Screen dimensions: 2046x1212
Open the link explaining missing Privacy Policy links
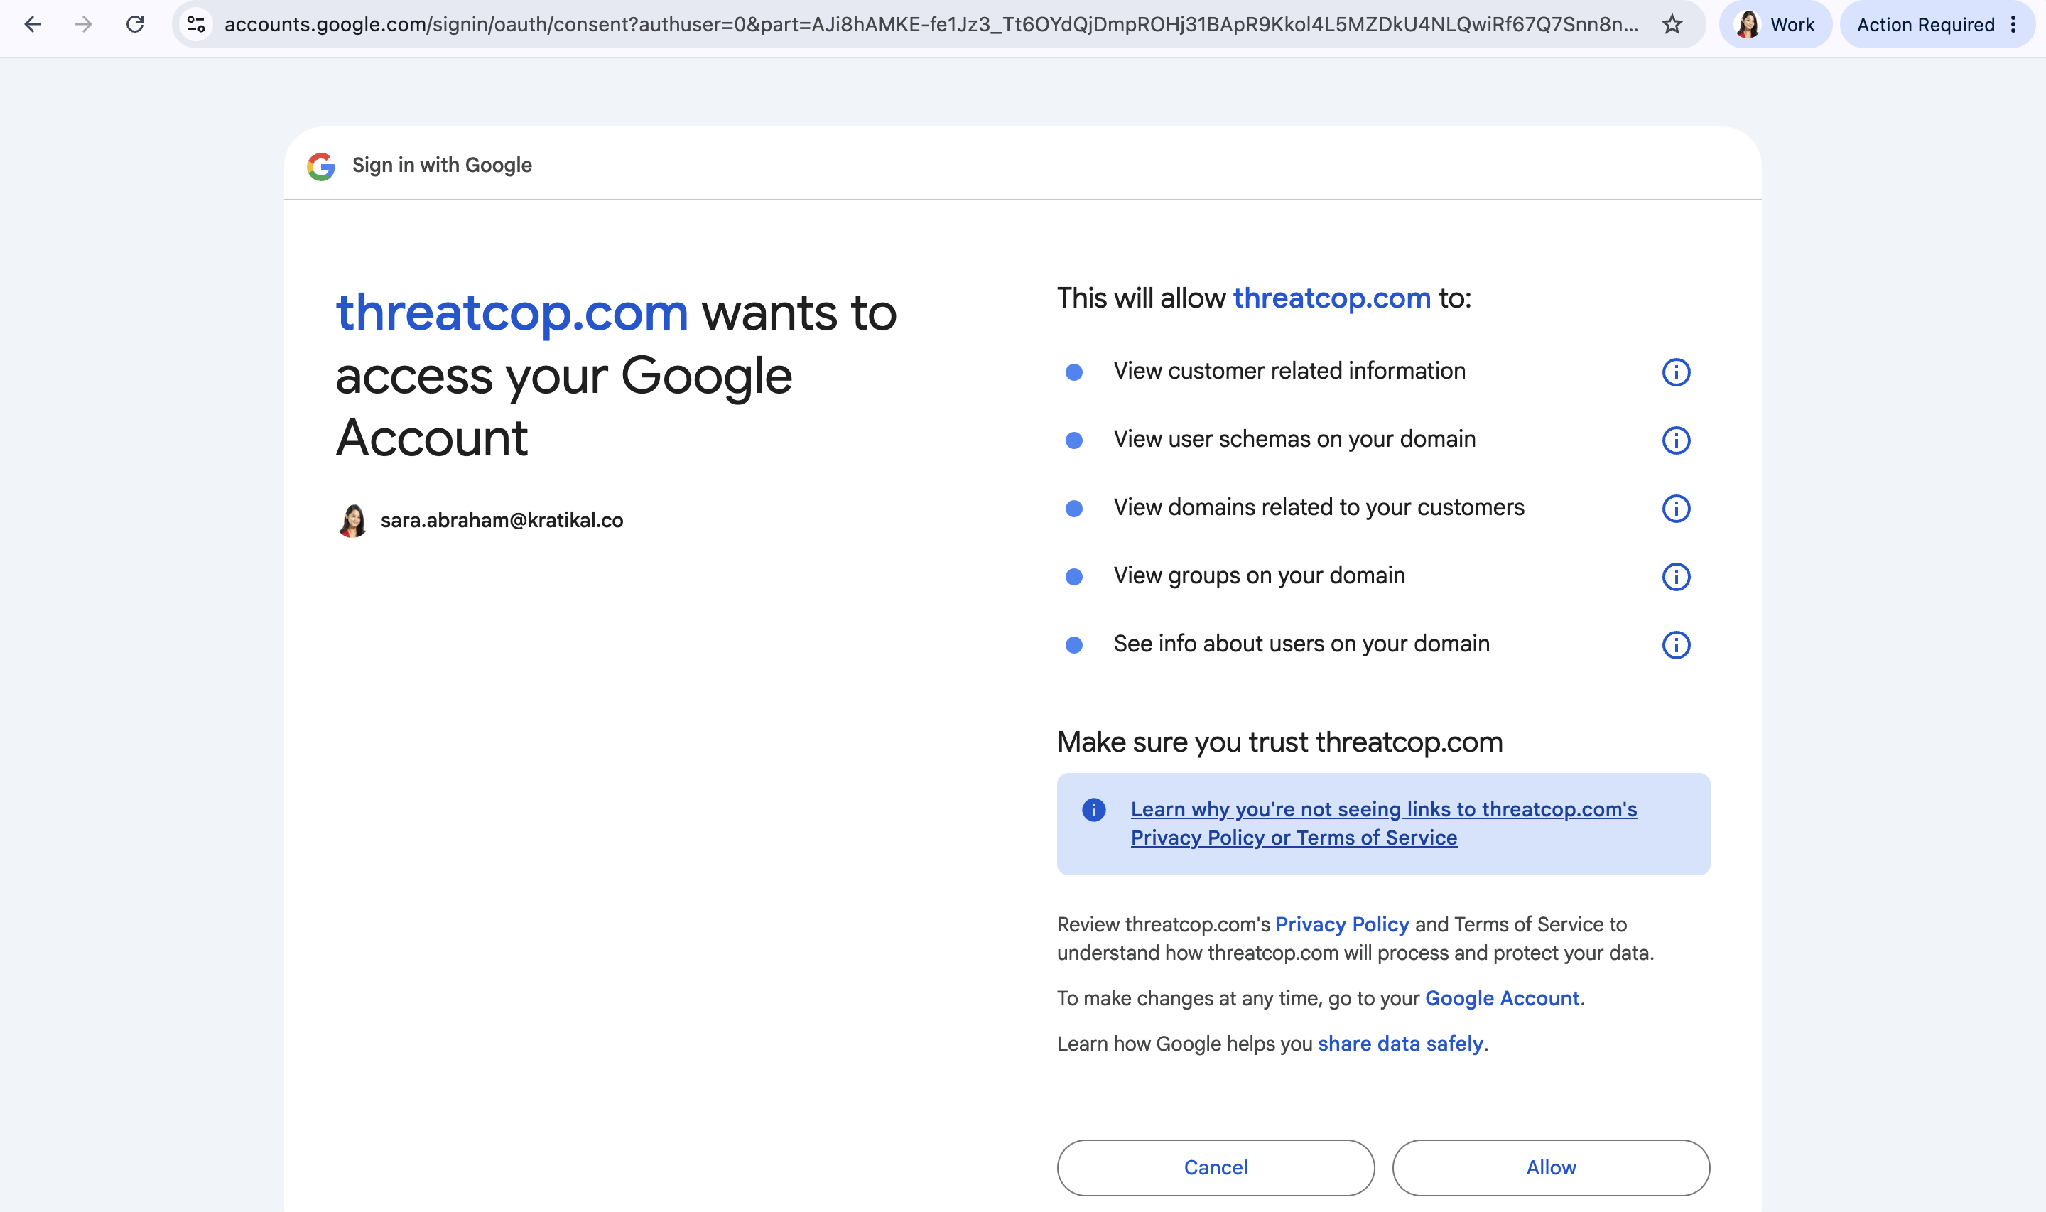tap(1384, 823)
